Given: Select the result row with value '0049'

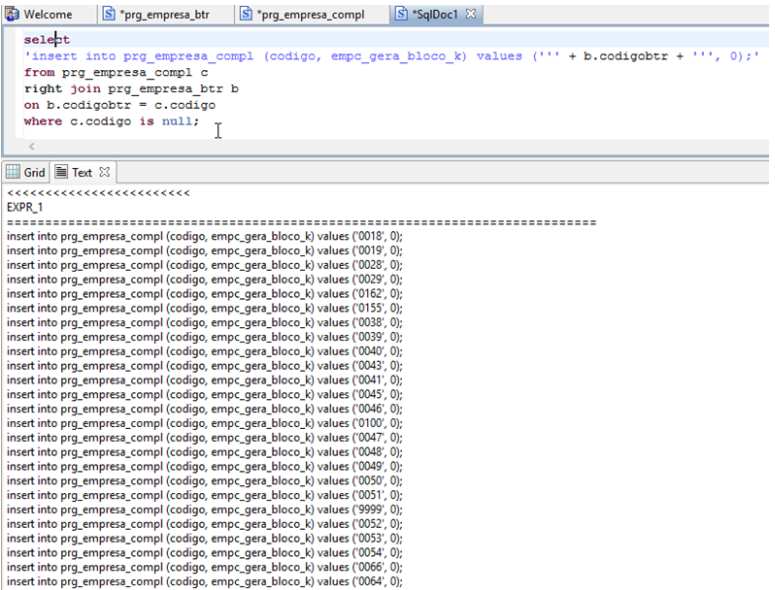Looking at the screenshot, I should click(x=205, y=466).
